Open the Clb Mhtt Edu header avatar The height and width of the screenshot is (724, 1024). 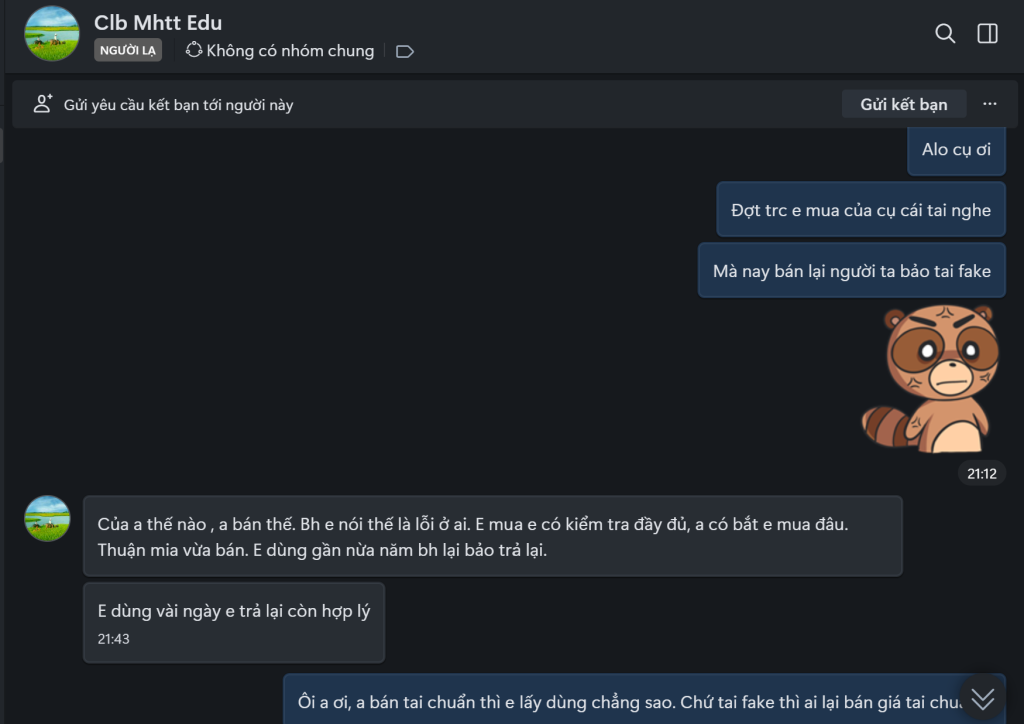coord(52,34)
